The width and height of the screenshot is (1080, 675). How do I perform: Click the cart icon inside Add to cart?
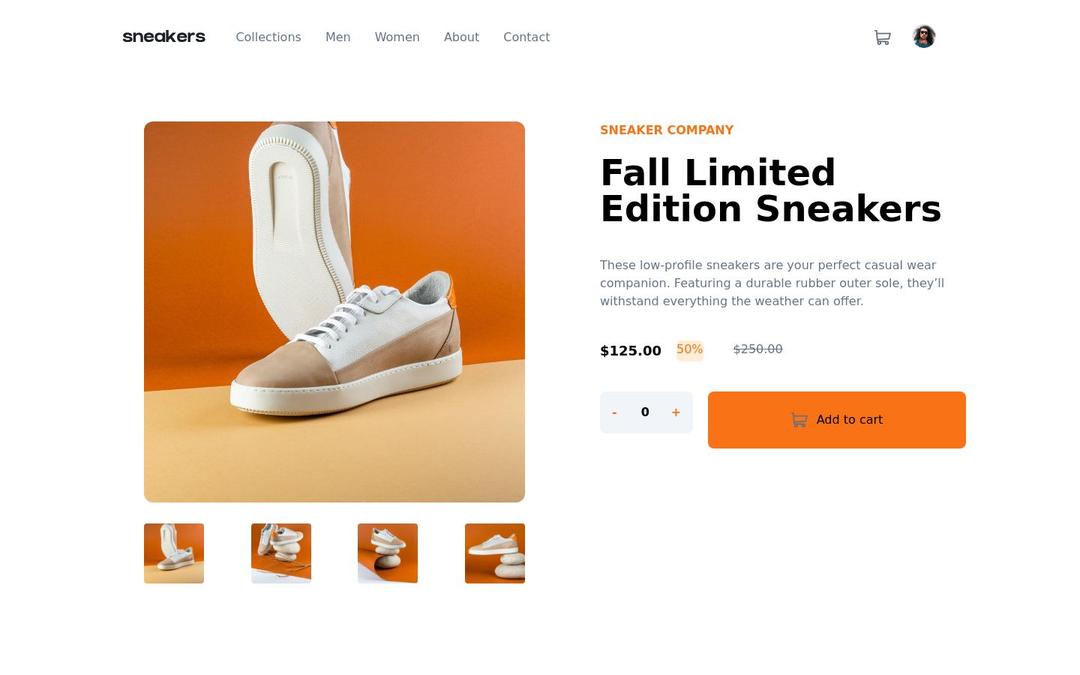pyautogui.click(x=798, y=419)
